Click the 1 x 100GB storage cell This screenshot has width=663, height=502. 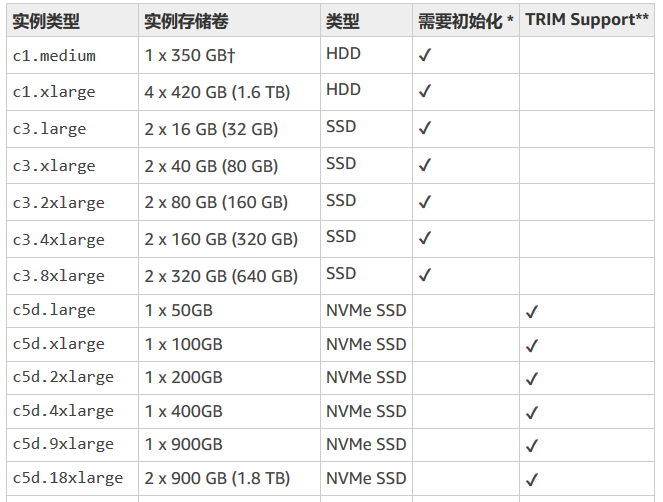click(x=184, y=344)
